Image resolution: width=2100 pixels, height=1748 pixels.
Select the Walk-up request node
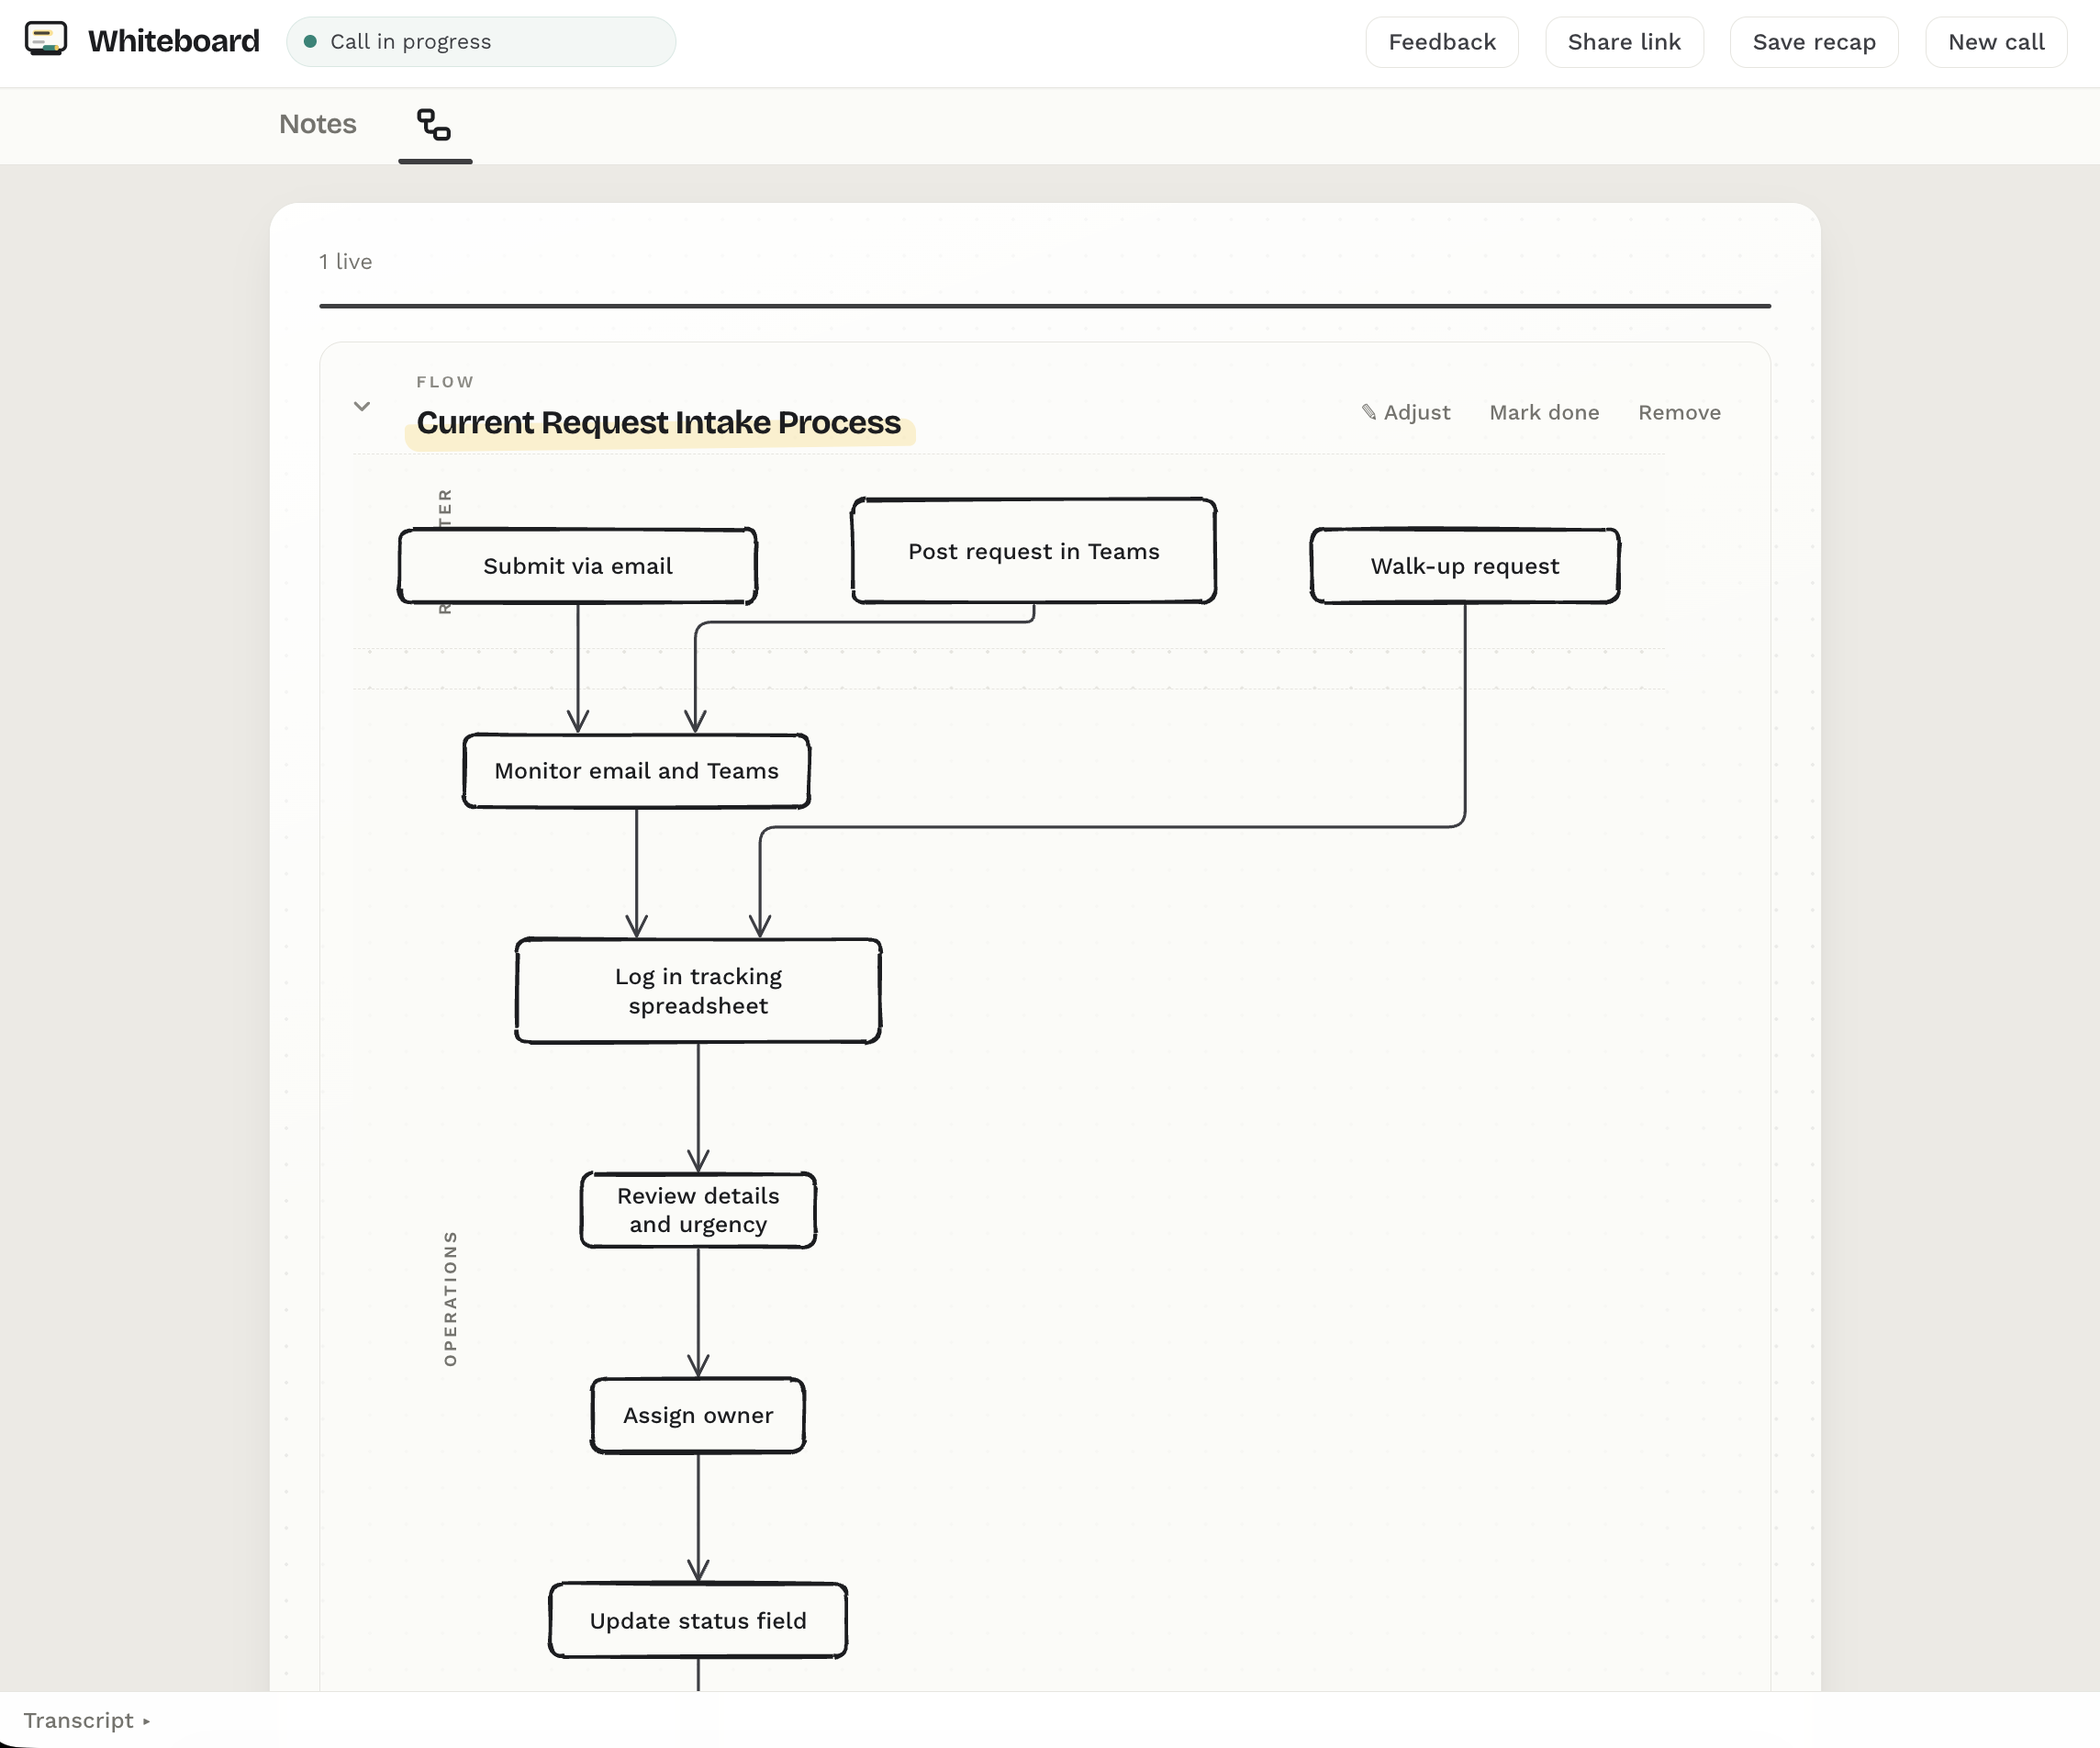pos(1465,566)
